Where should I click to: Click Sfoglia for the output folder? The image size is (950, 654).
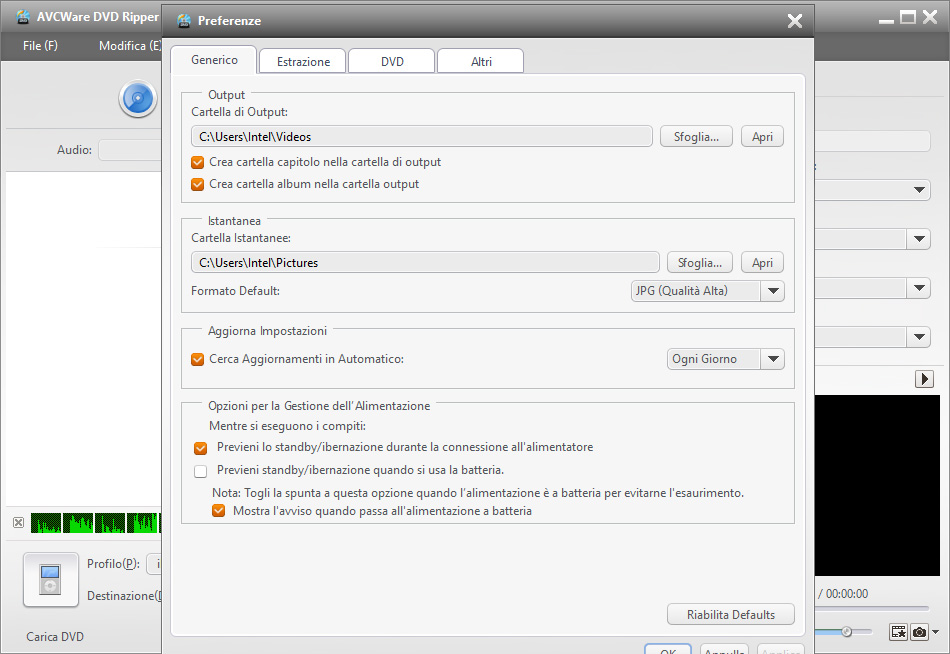tap(696, 137)
